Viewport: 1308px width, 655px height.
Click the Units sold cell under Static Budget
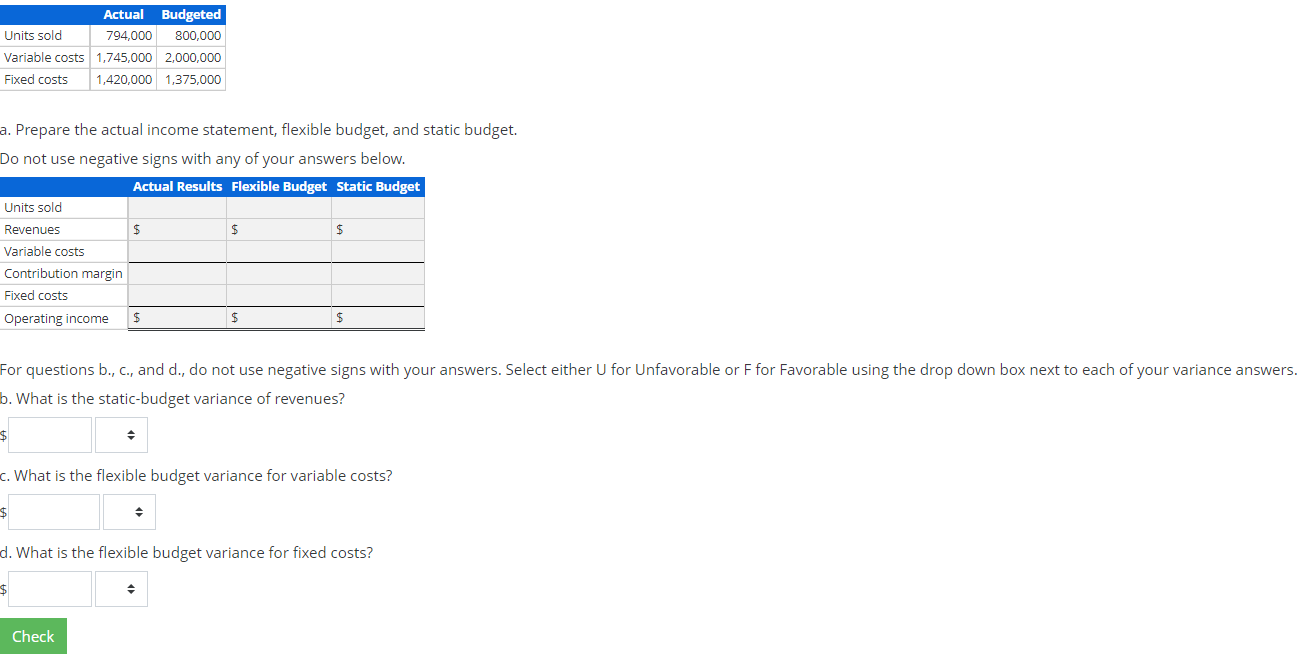tap(378, 207)
